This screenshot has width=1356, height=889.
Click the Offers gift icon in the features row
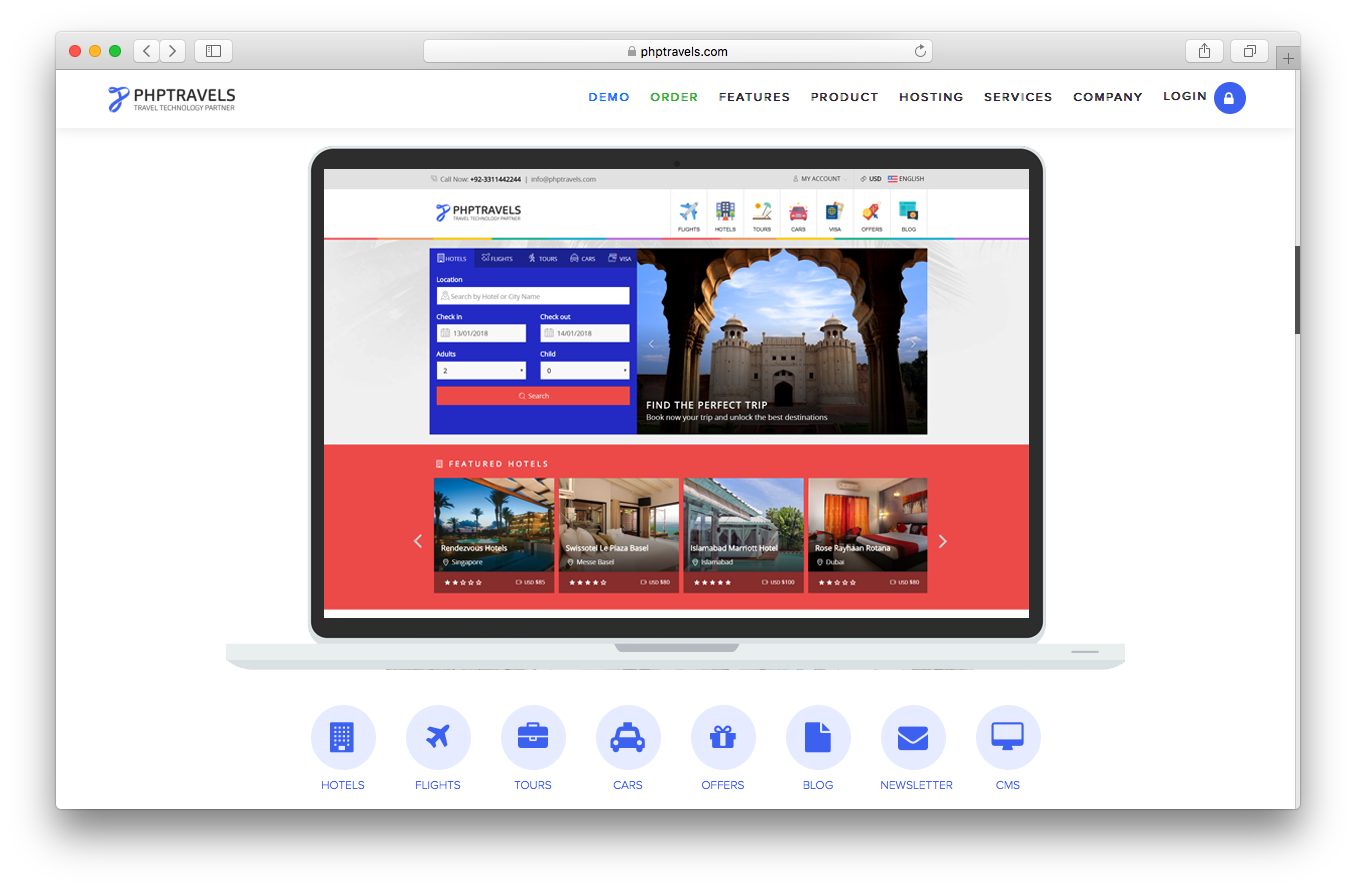[723, 736]
